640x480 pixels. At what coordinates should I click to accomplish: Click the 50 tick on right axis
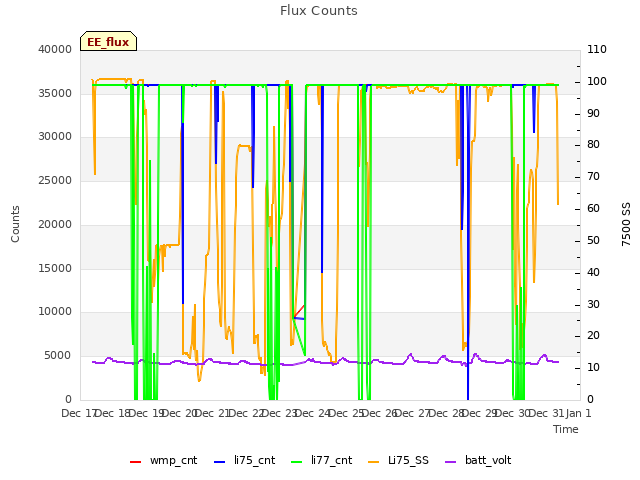point(593,240)
